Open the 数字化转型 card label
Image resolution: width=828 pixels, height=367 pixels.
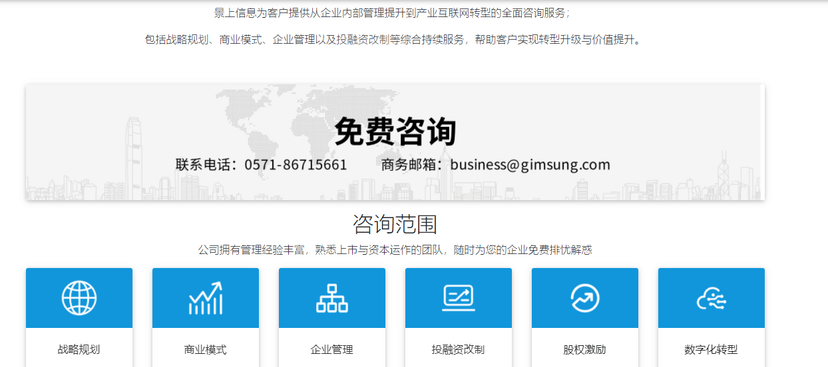coord(711,350)
